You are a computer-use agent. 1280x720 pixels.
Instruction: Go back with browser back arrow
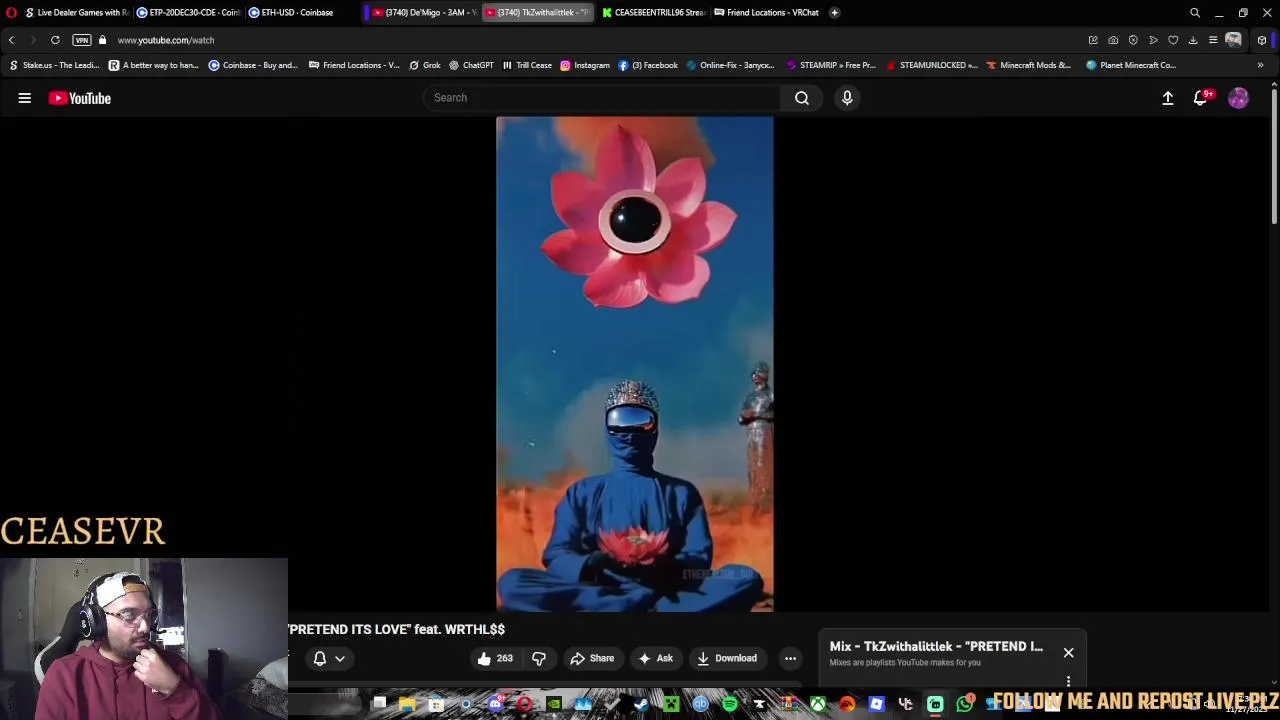pyautogui.click(x=11, y=40)
